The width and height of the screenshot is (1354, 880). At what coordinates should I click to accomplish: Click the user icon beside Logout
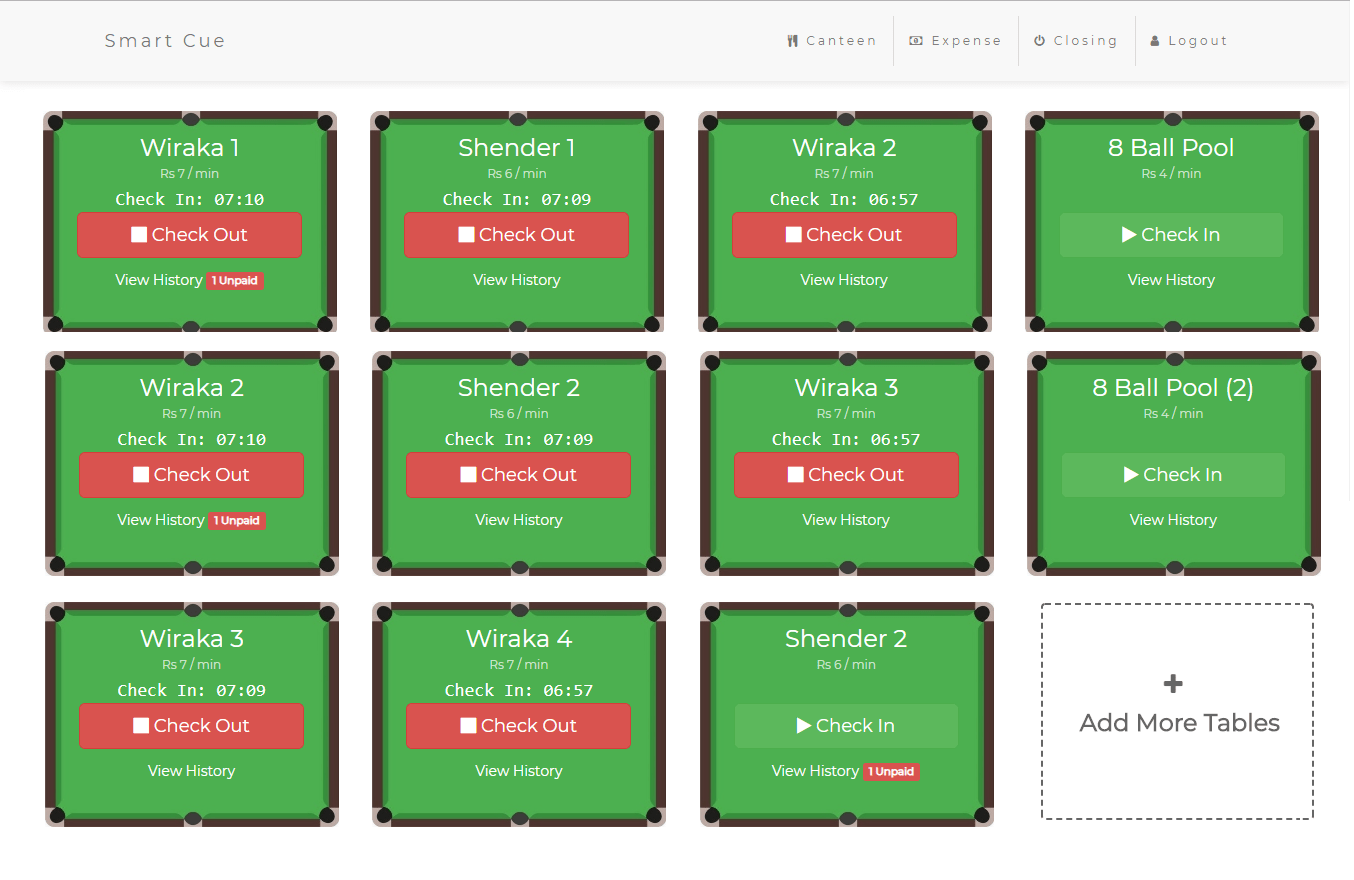point(1155,41)
